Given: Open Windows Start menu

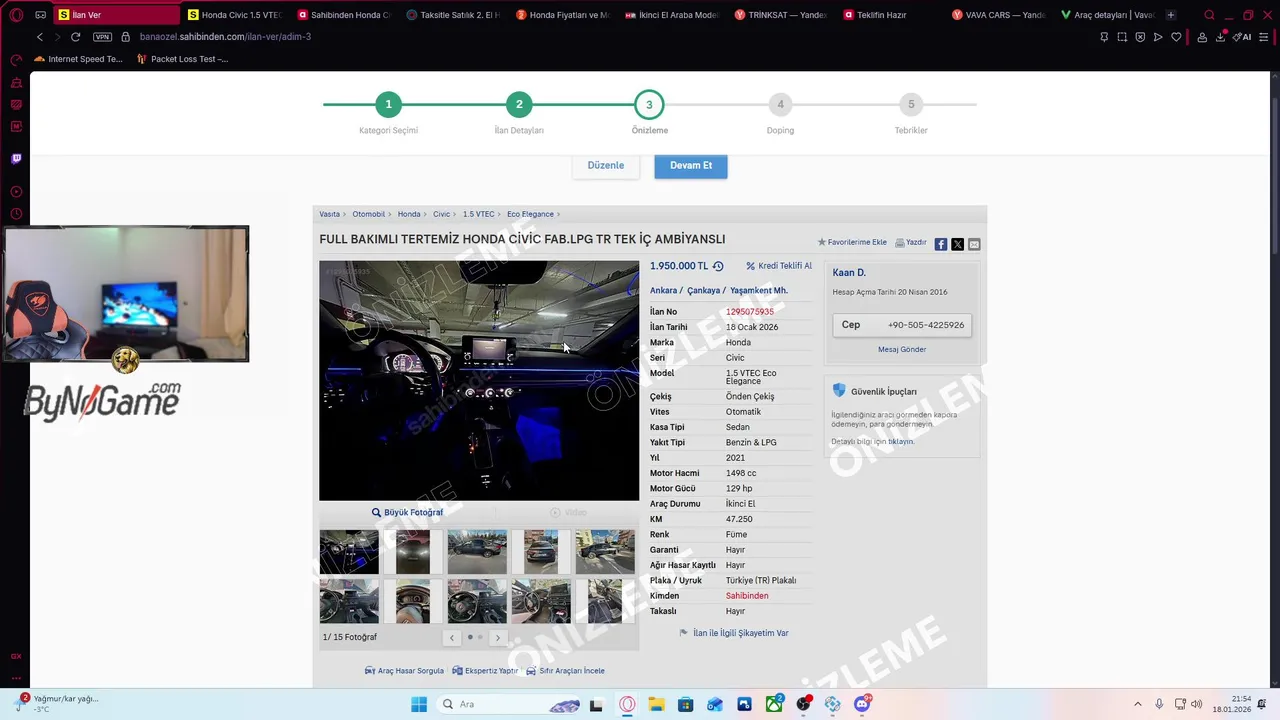Looking at the screenshot, I should tap(419, 704).
